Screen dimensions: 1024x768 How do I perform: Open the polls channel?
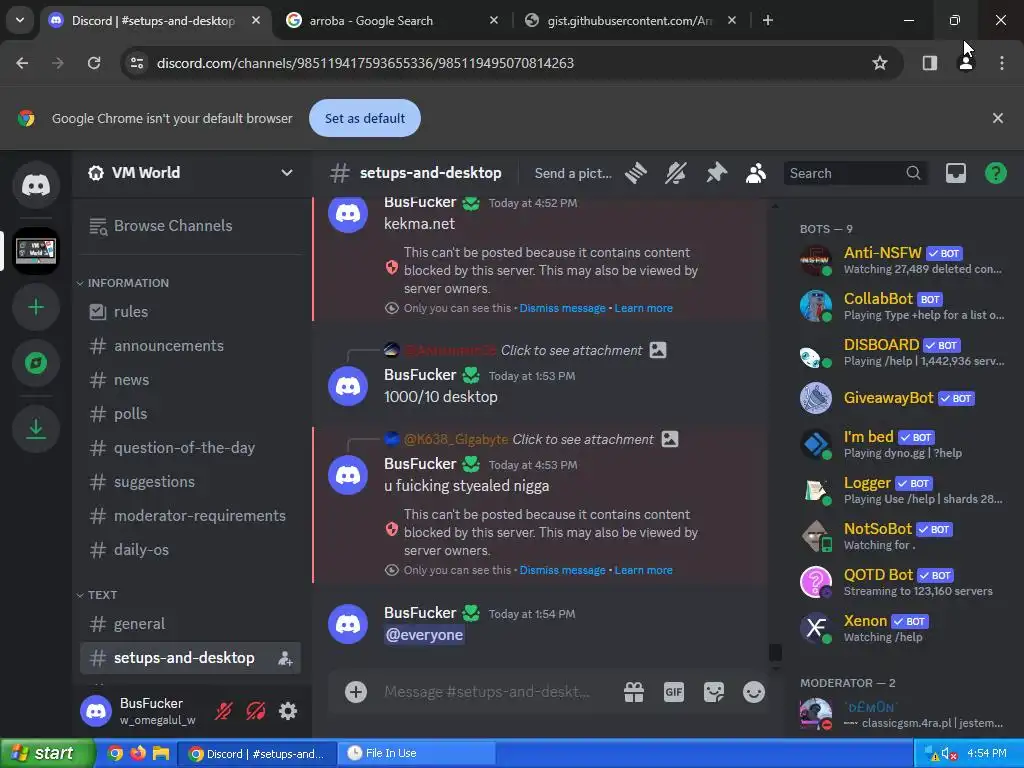[x=190, y=413]
